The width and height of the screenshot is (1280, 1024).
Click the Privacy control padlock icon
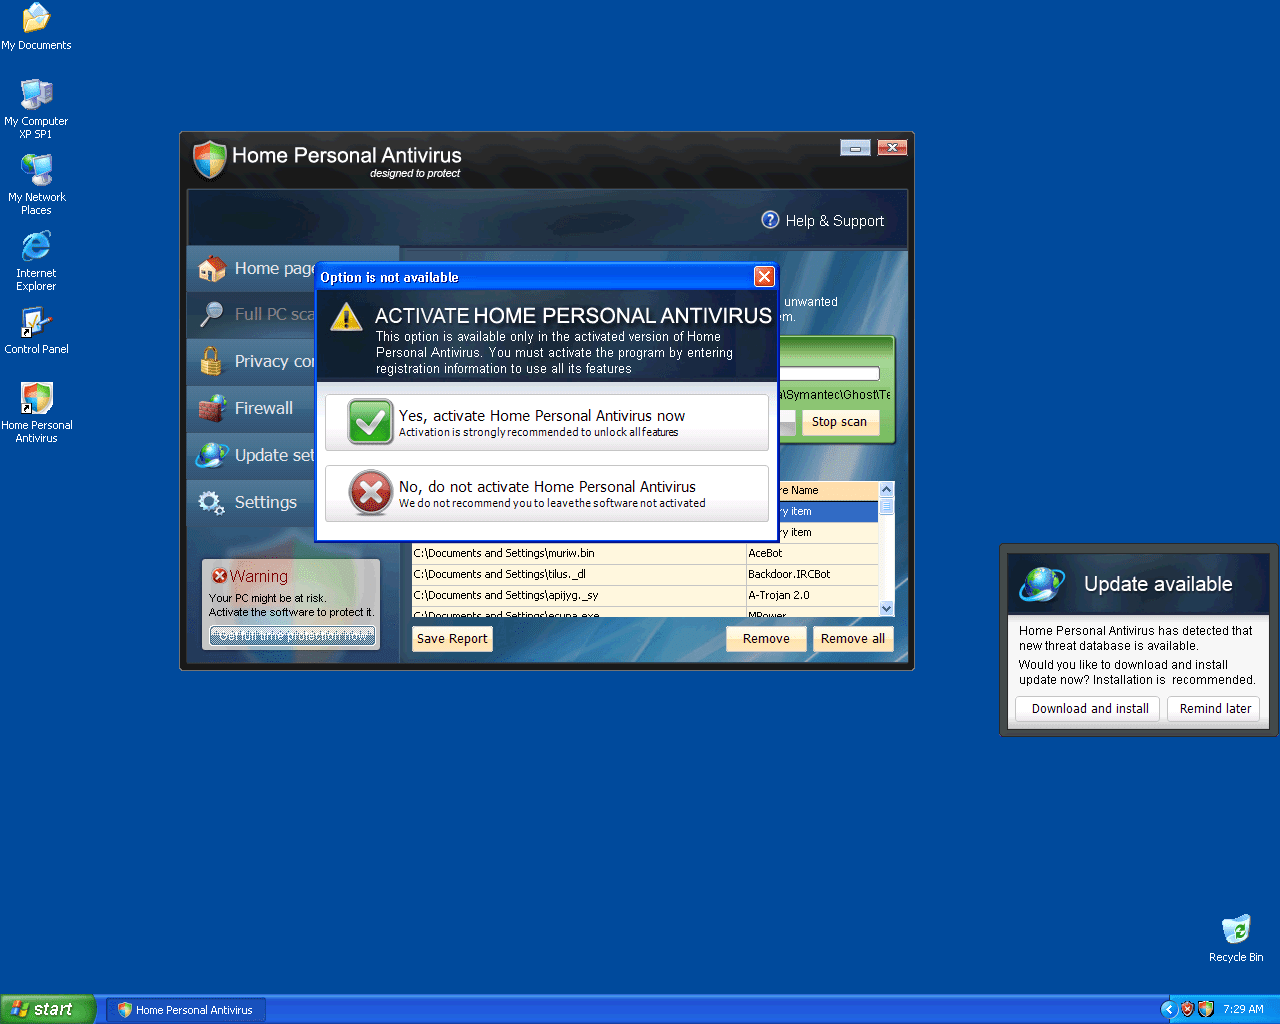pyautogui.click(x=211, y=361)
